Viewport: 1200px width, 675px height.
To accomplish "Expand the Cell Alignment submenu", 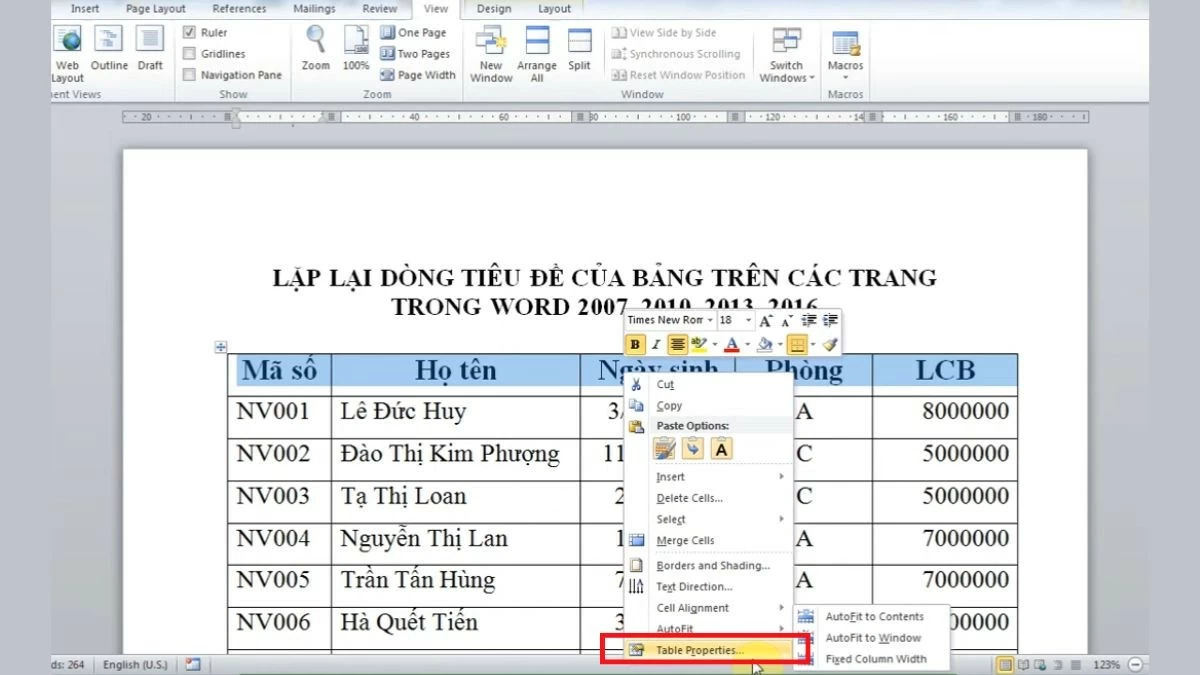I will (x=692, y=607).
